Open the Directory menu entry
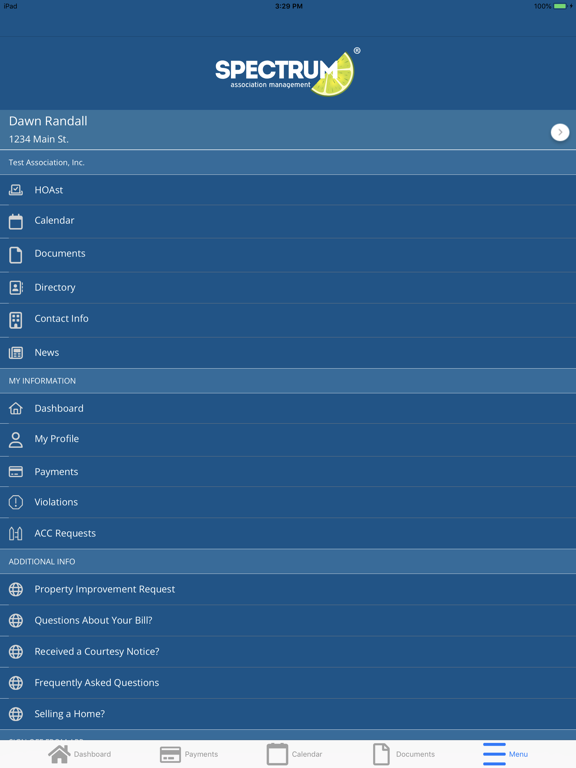The image size is (576, 768). [288, 288]
